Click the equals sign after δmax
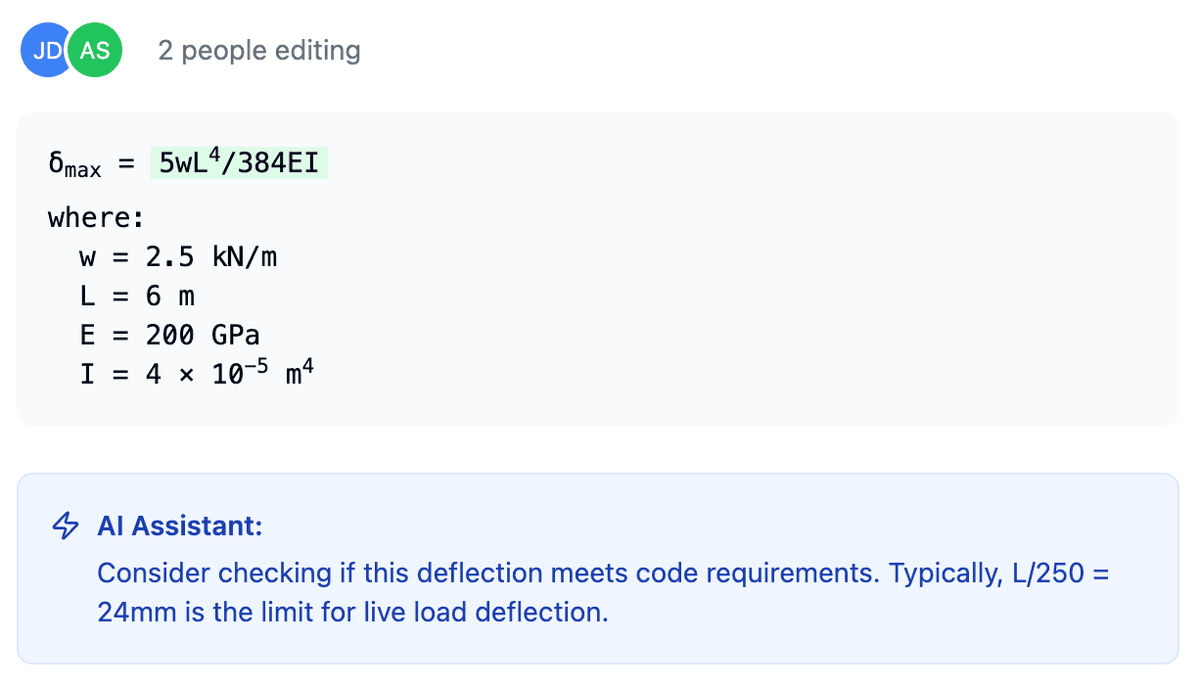 126,165
